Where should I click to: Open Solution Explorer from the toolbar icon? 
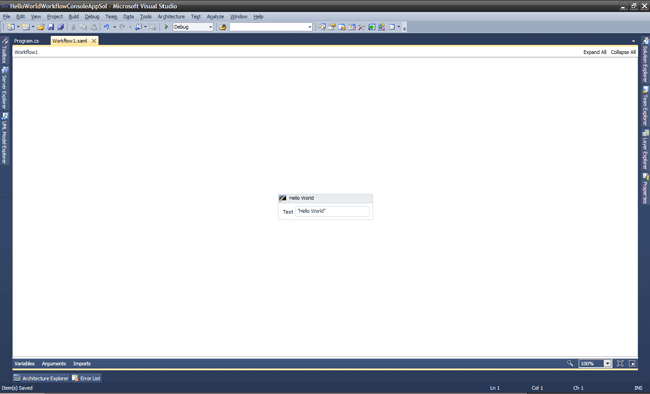click(x=322, y=27)
